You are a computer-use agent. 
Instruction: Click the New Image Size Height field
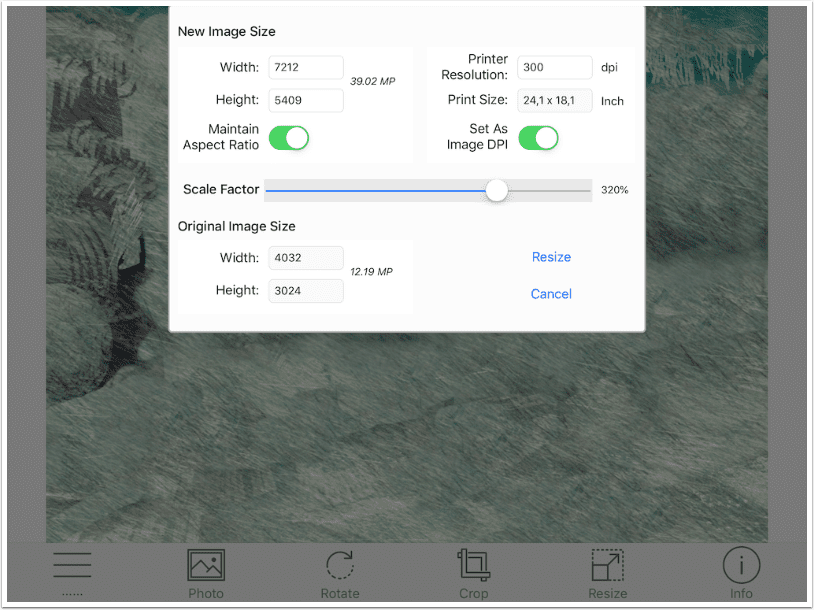(306, 100)
